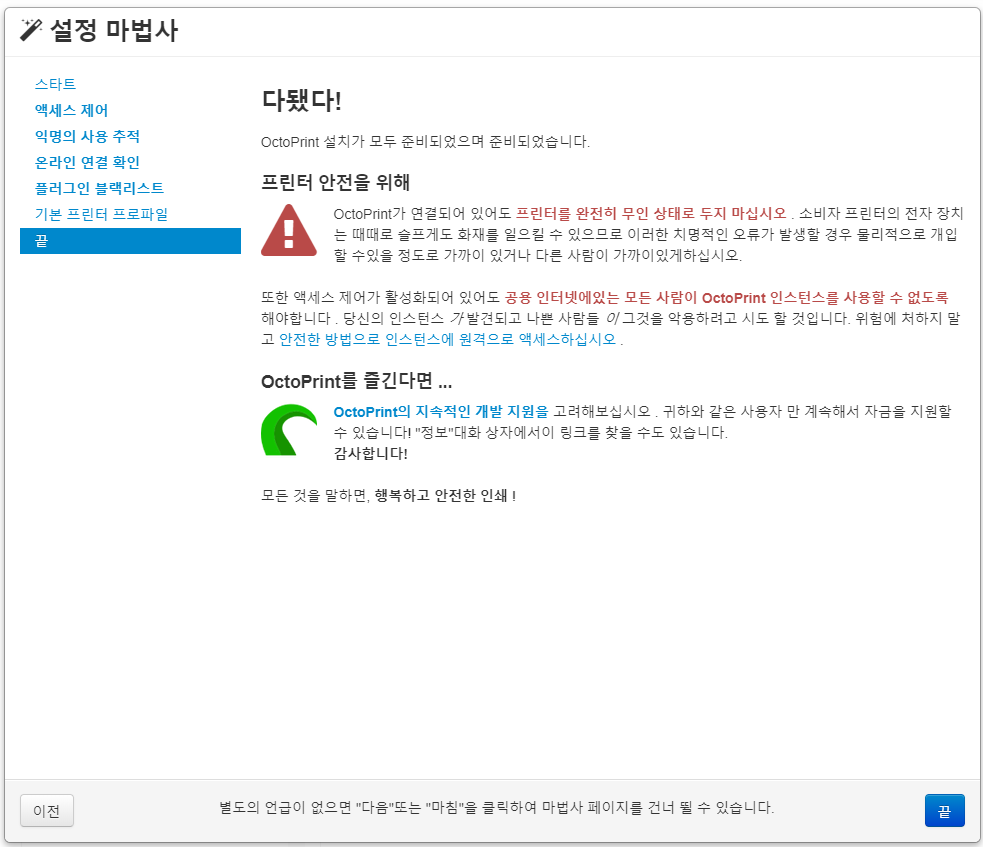
Task: Click the OctoPrint를 즐긴다면 ... heading
Action: pos(357,381)
